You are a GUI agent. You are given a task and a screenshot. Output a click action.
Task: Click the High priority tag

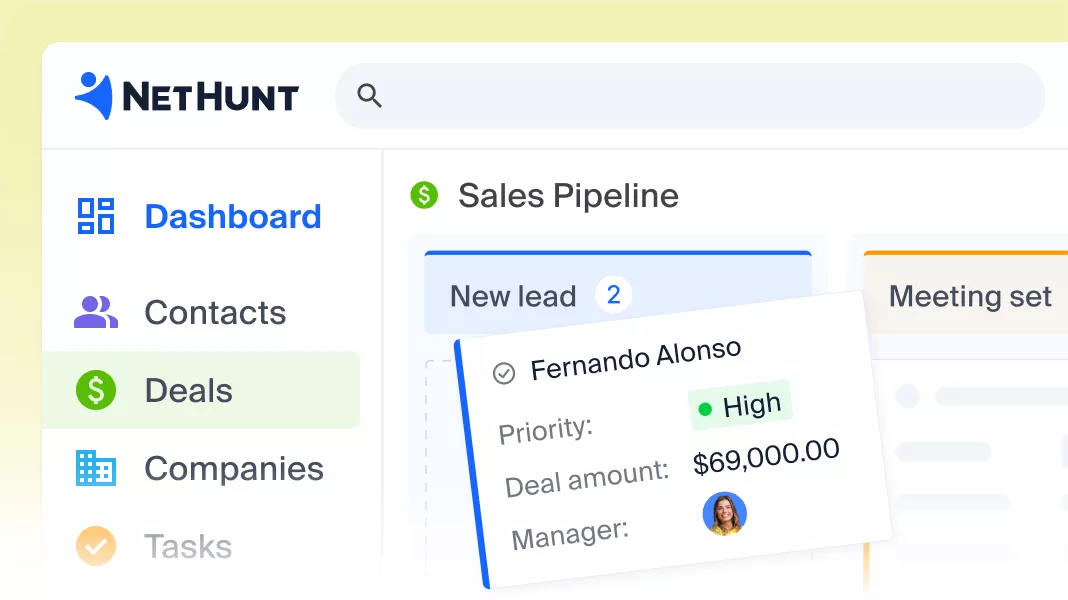click(740, 405)
